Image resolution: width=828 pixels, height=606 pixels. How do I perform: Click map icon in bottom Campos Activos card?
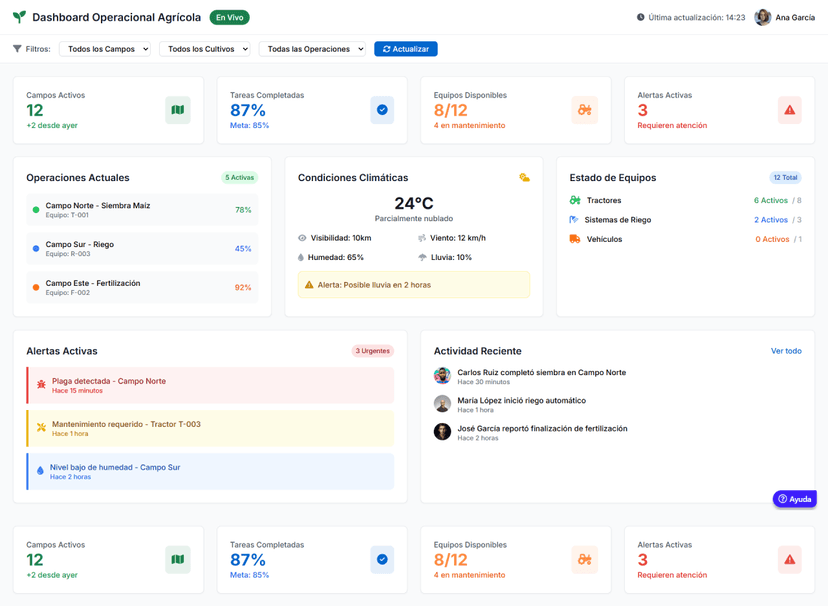[178, 560]
